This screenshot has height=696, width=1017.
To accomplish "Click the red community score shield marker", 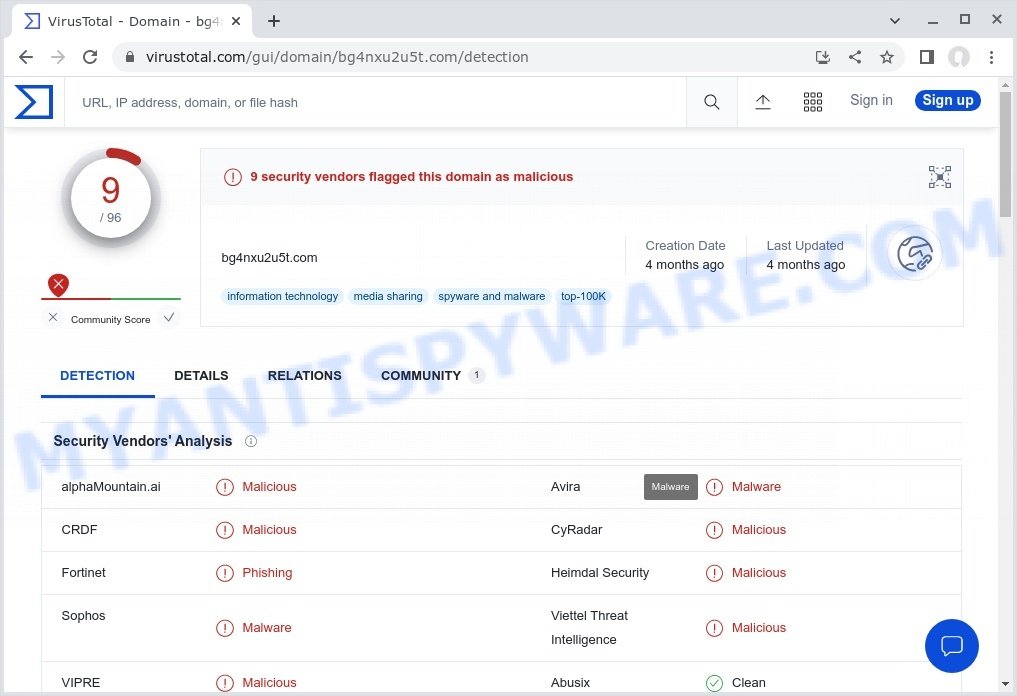I will tap(58, 285).
